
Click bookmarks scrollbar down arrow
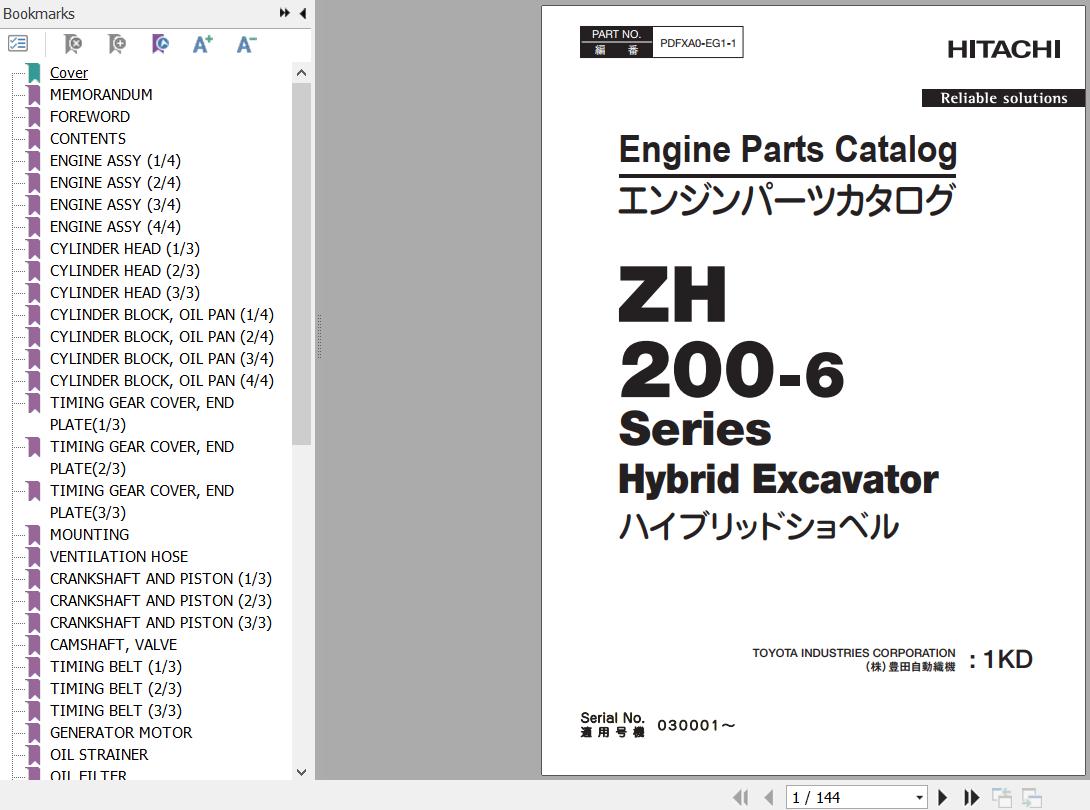tap(301, 772)
